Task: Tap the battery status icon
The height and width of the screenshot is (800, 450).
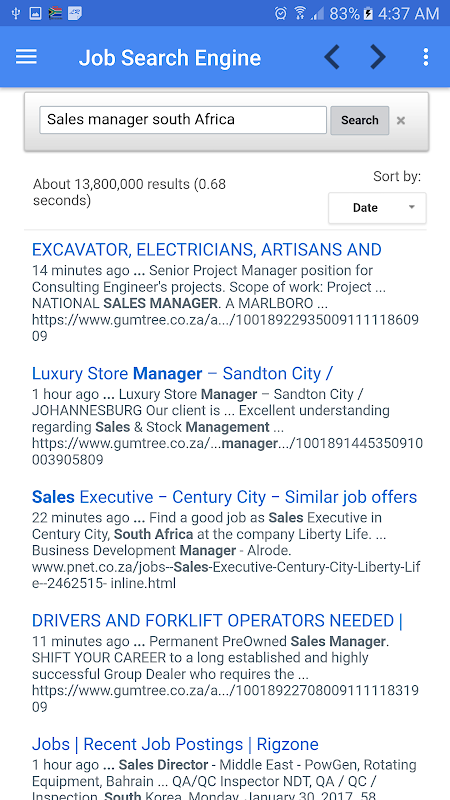Action: click(368, 13)
